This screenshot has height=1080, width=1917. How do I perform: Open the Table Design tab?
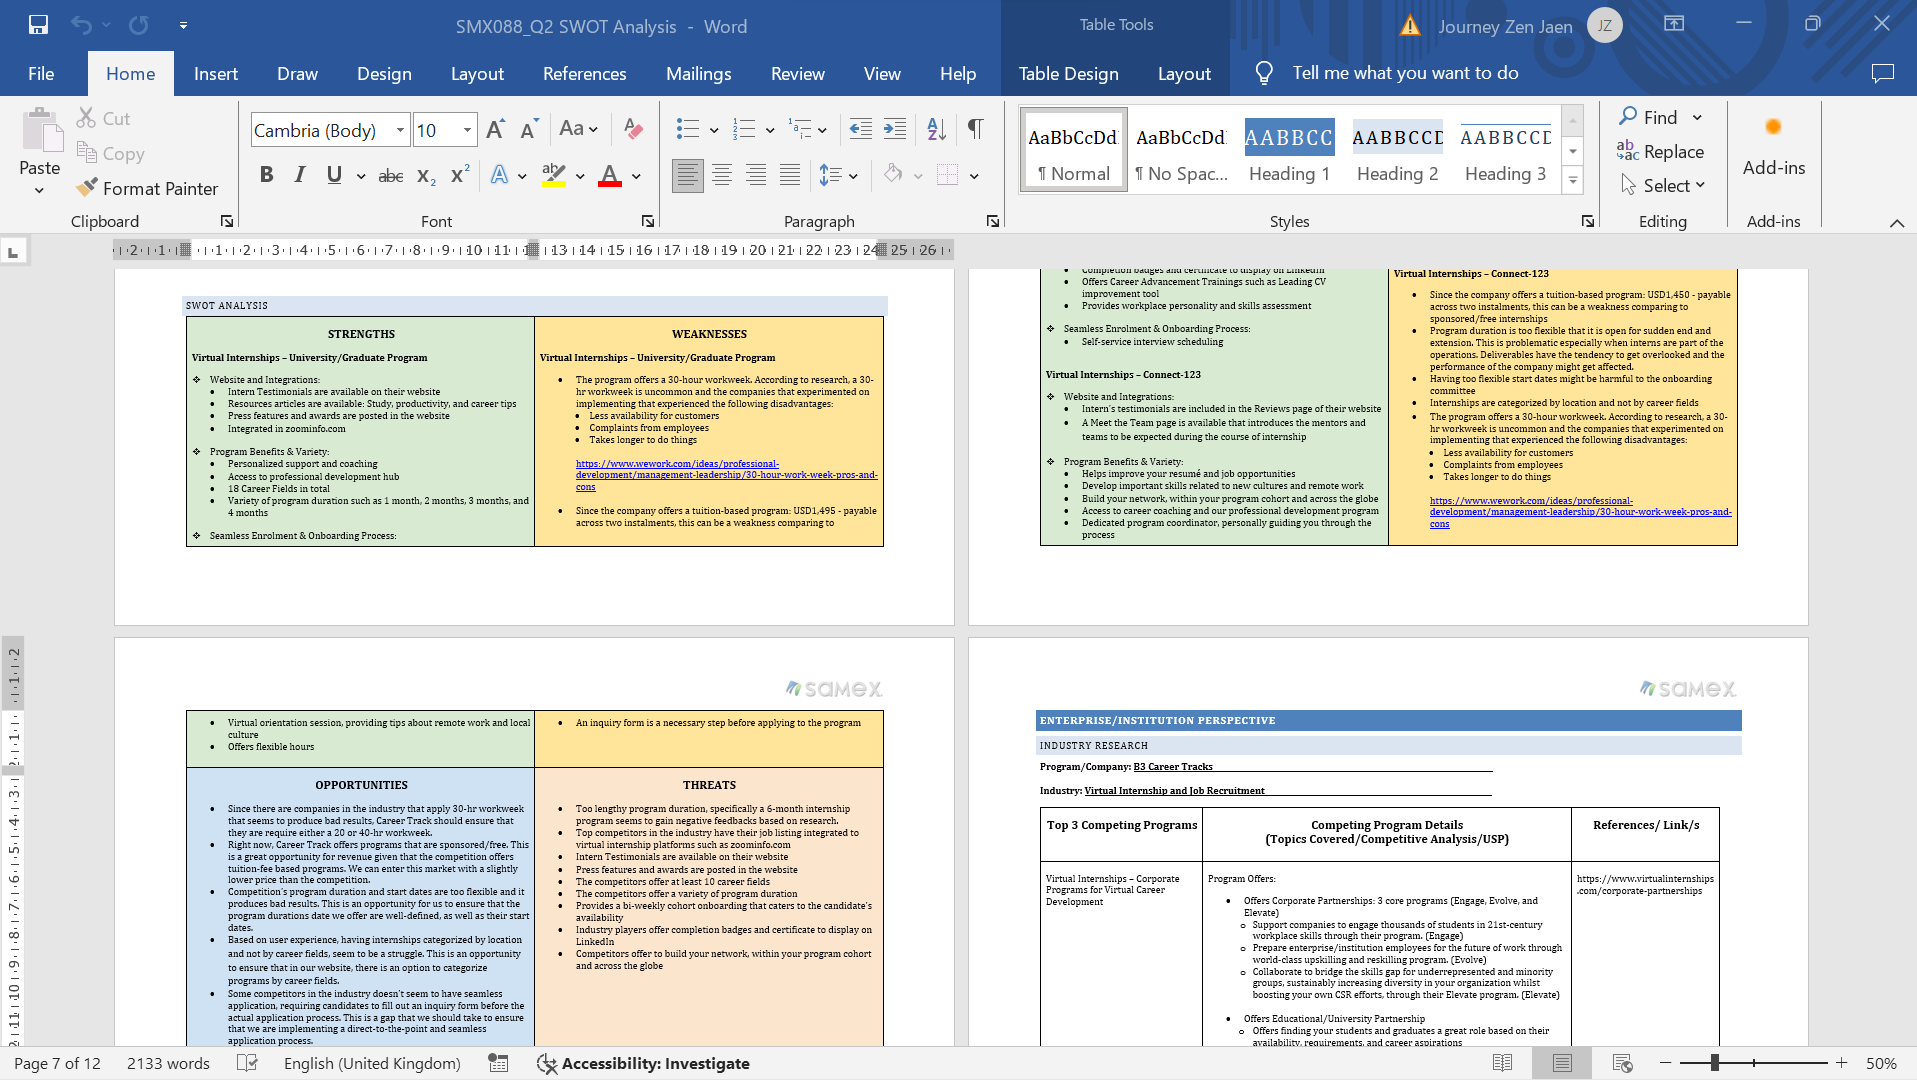(x=1068, y=73)
